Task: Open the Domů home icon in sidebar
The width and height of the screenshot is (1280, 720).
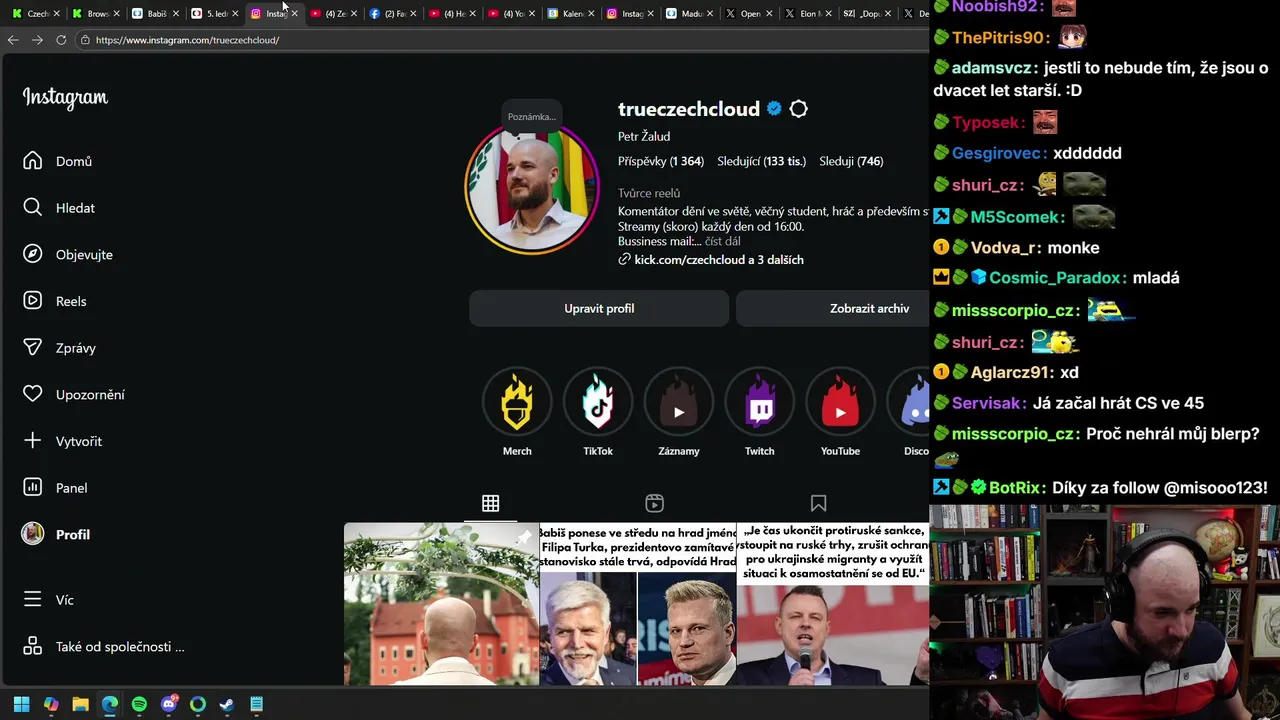Action: [x=33, y=161]
